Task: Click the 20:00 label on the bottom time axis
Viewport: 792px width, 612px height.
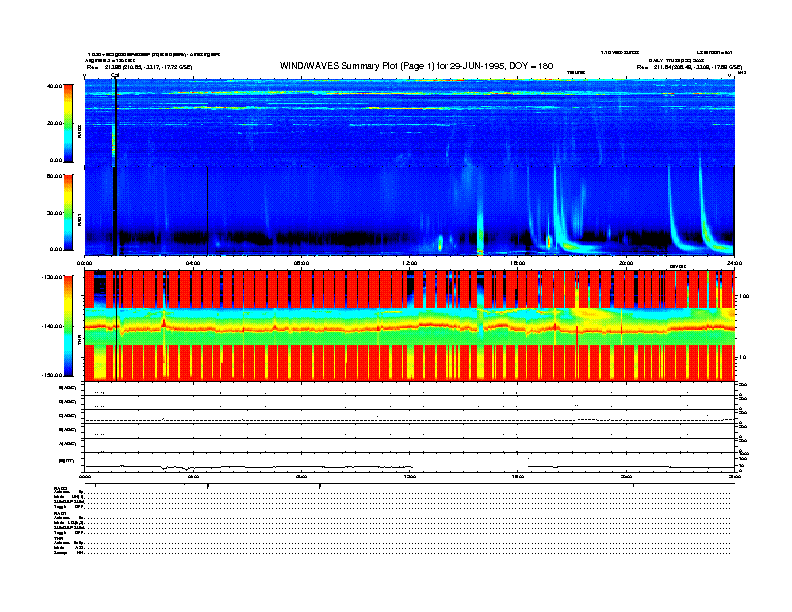Action: [626, 477]
